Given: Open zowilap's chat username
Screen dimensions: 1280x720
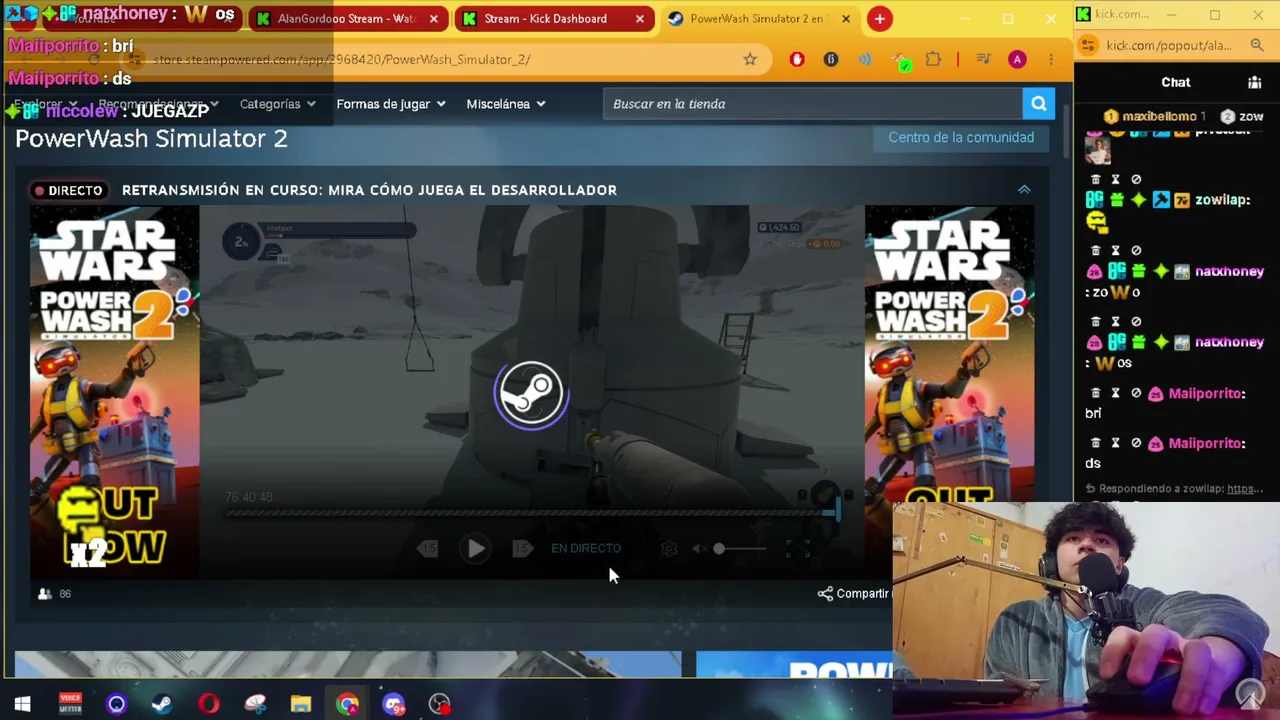Looking at the screenshot, I should point(1223,200).
